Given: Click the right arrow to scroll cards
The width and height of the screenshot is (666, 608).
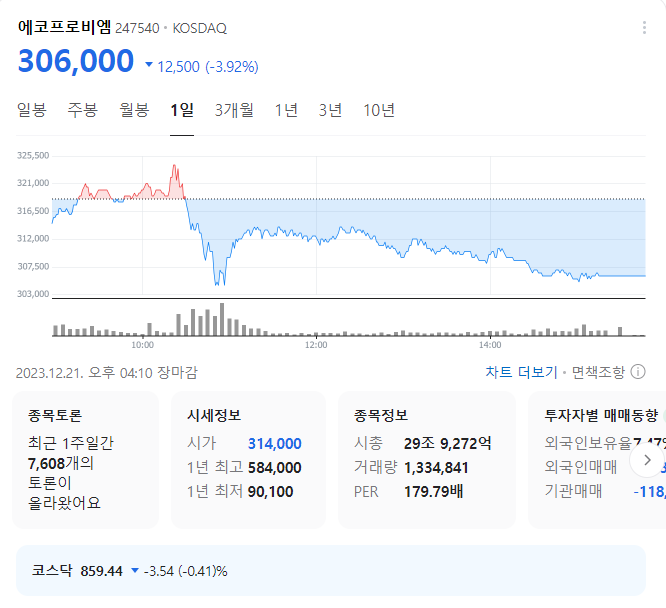Looking at the screenshot, I should (647, 460).
